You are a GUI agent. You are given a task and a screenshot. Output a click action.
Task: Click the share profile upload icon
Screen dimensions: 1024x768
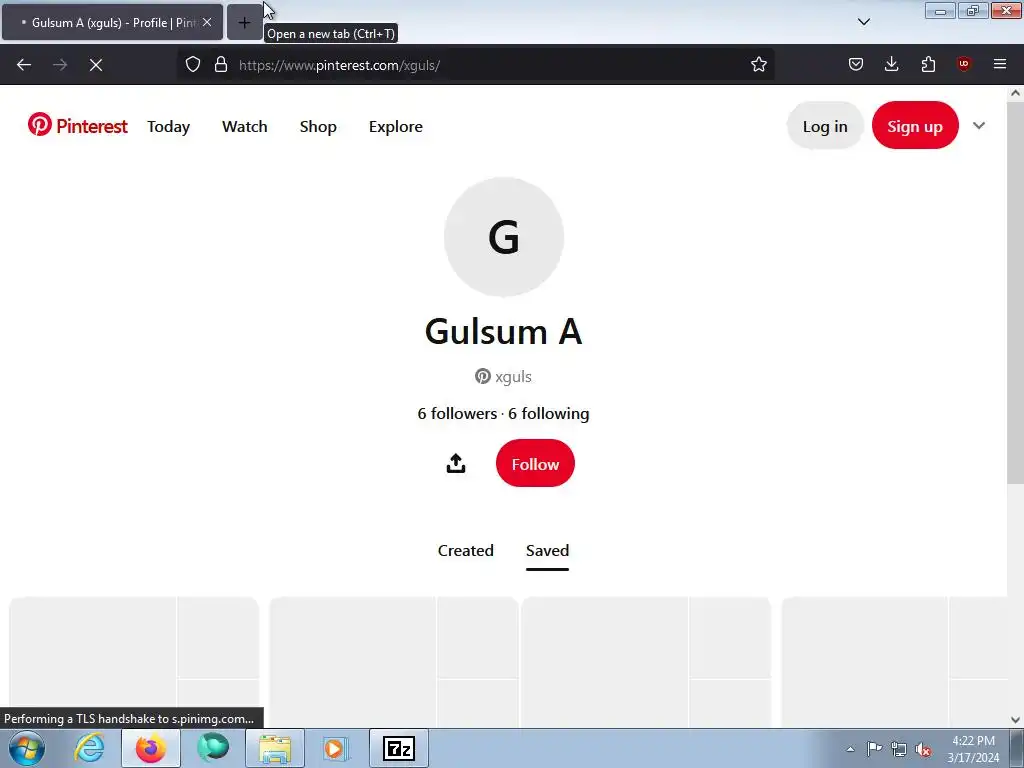(x=456, y=464)
